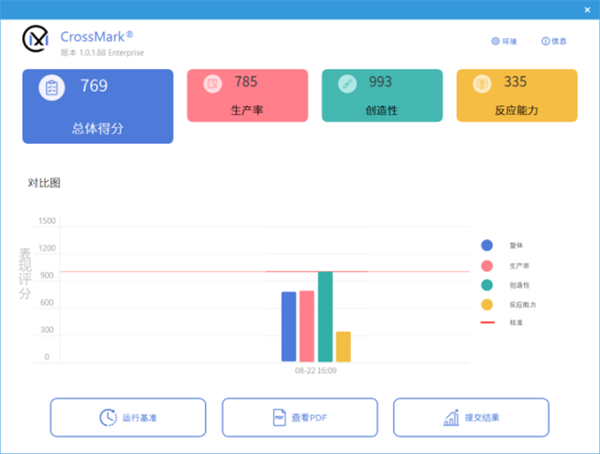This screenshot has width=600, height=454.
Task: Click the 1500 axis label
Action: tap(47, 221)
